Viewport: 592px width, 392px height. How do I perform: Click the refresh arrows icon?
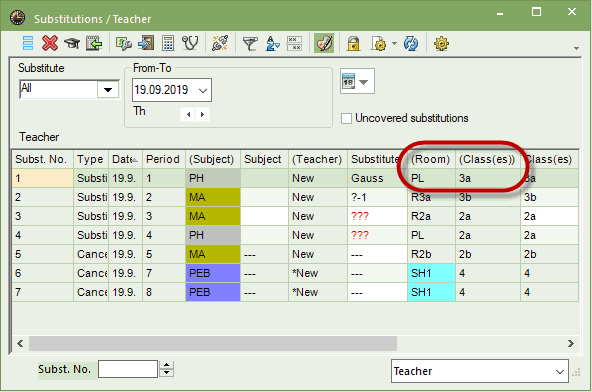coord(411,43)
